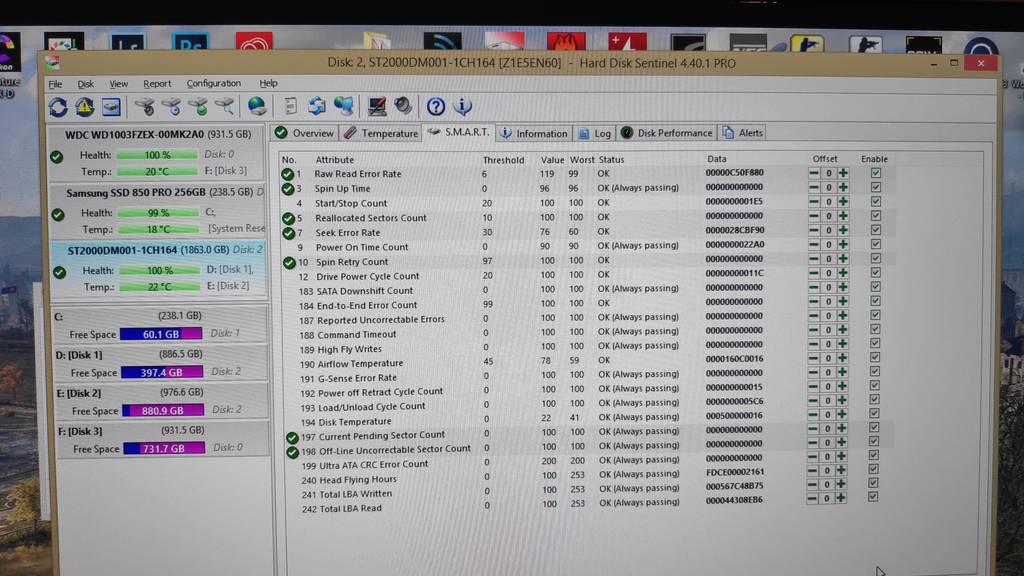The image size is (1024, 576).
Task: Decrease offset for Spin Up Time
Action: tap(814, 187)
